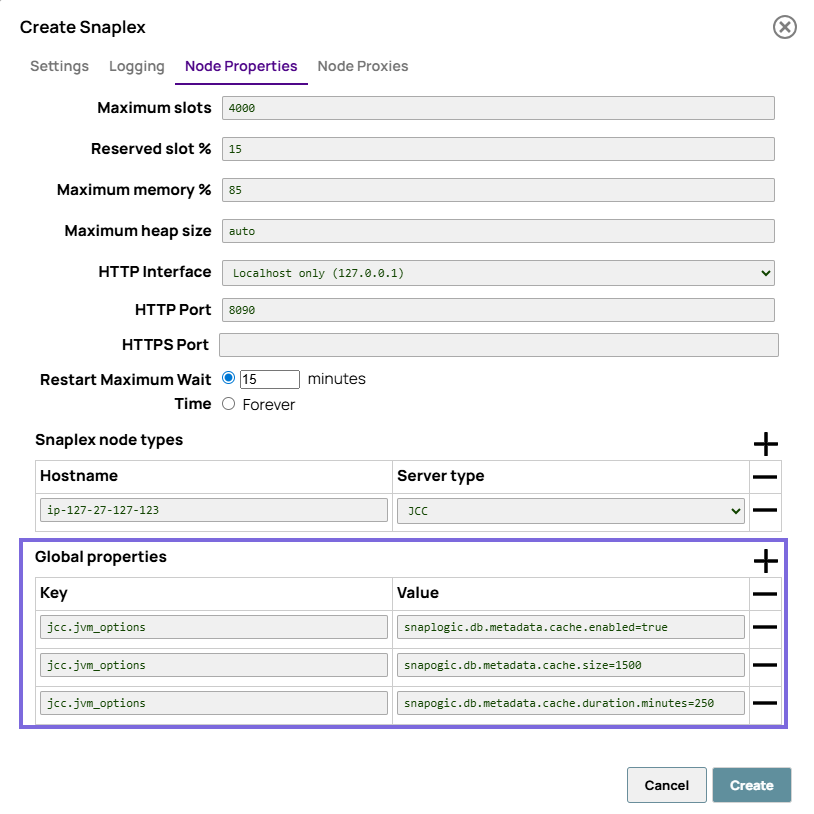Open the Server type dropdown
Viewport: 814px width, 814px height.
click(x=737, y=510)
